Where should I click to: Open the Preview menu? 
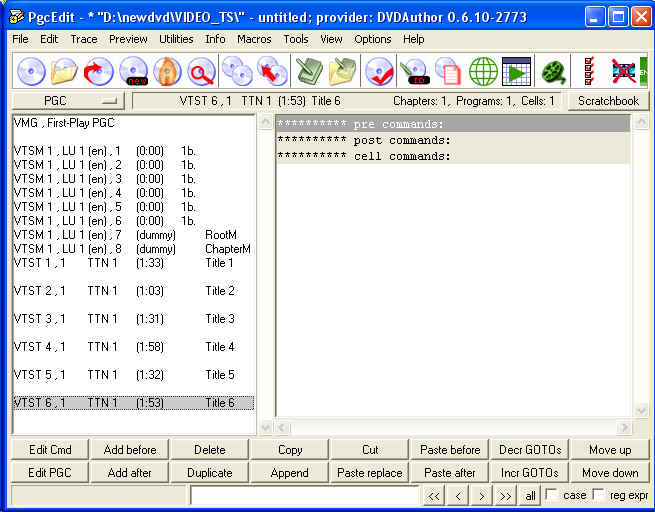(128, 39)
